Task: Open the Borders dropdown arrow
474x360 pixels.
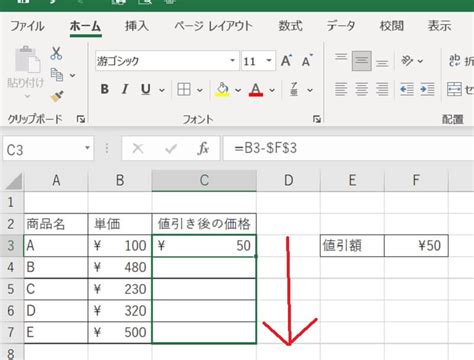Action: 200,90
